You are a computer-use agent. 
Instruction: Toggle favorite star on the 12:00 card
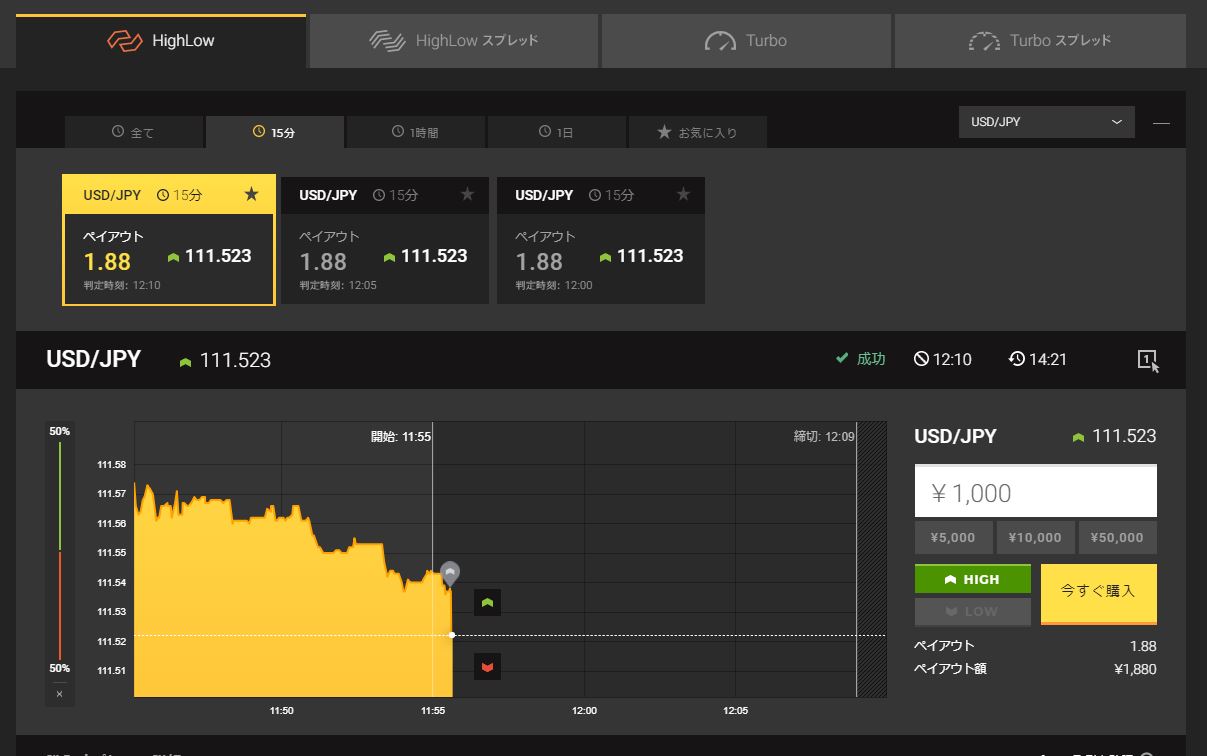(x=683, y=195)
